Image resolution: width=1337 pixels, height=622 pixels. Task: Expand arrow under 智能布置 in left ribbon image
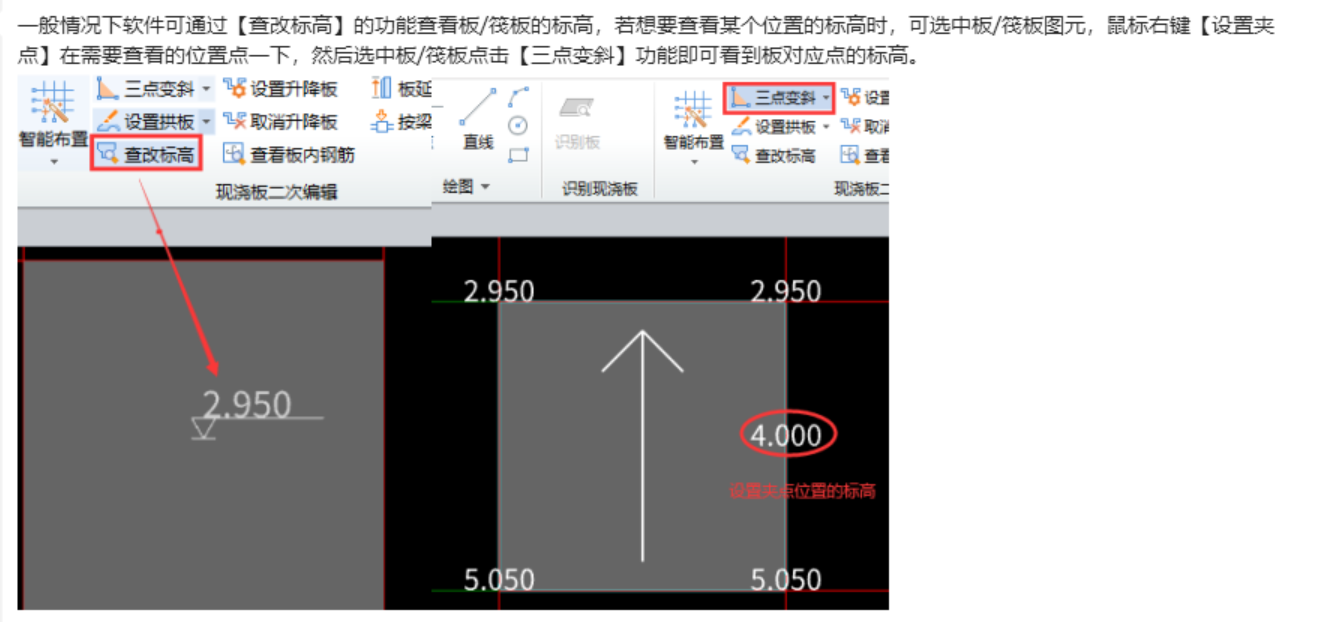pyautogui.click(x=53, y=160)
